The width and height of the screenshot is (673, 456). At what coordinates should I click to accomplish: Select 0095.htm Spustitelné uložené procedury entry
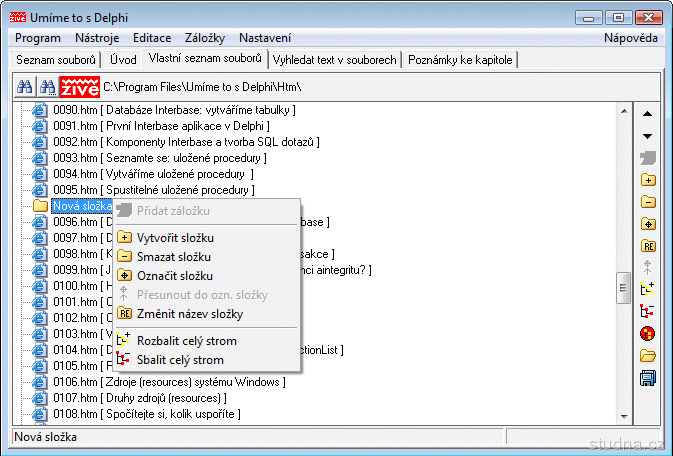(154, 190)
